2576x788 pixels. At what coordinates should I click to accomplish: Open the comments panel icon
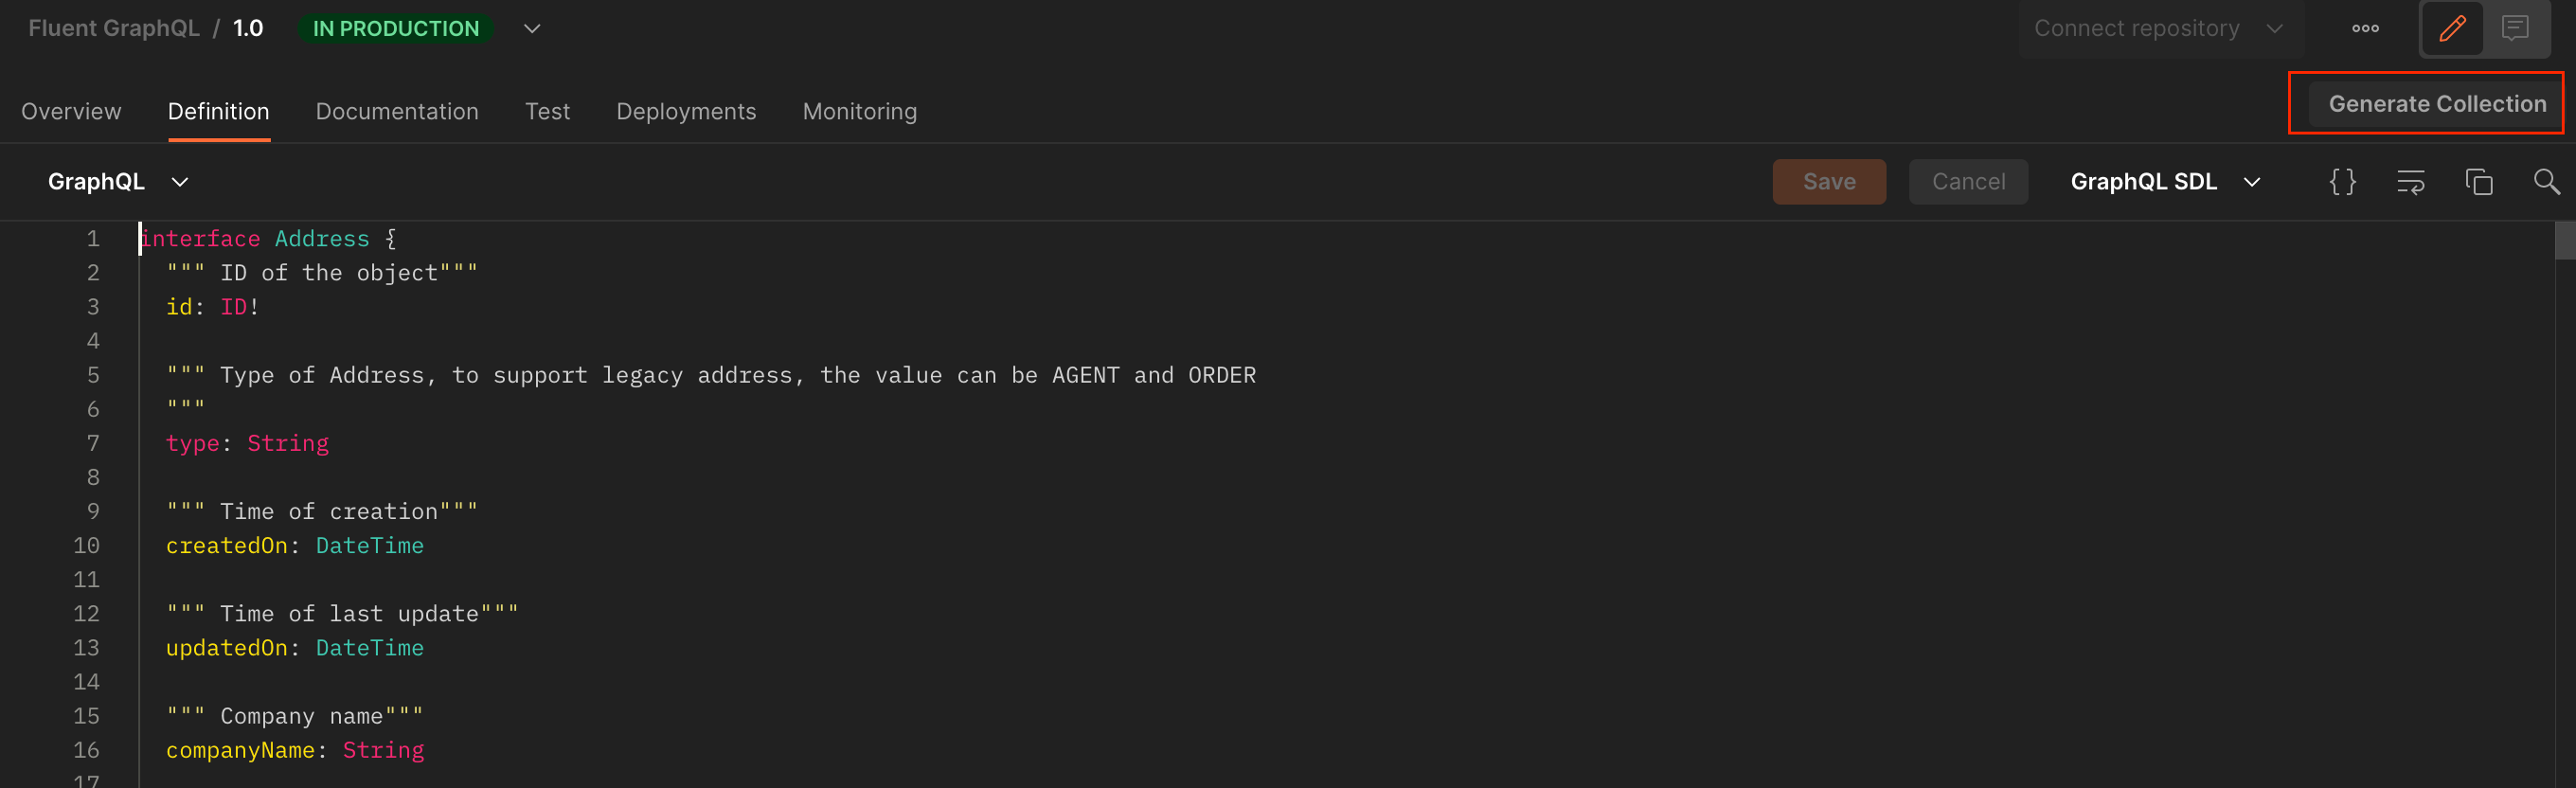tap(2514, 28)
